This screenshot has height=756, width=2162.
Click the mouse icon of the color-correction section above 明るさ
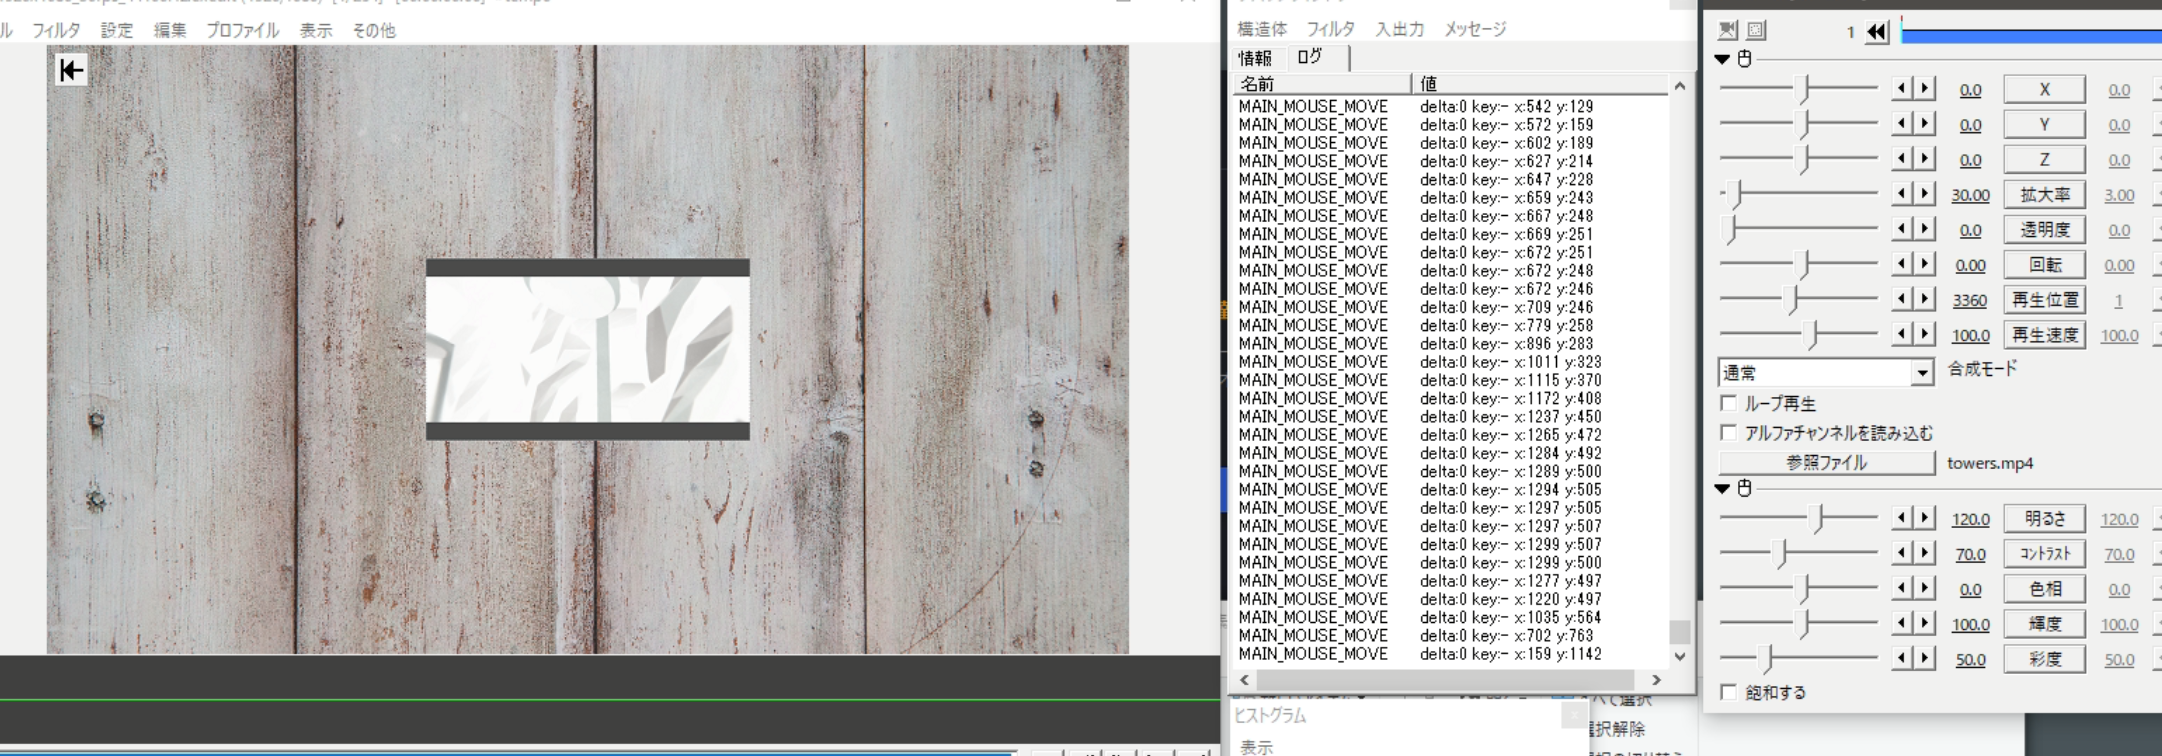point(1745,488)
